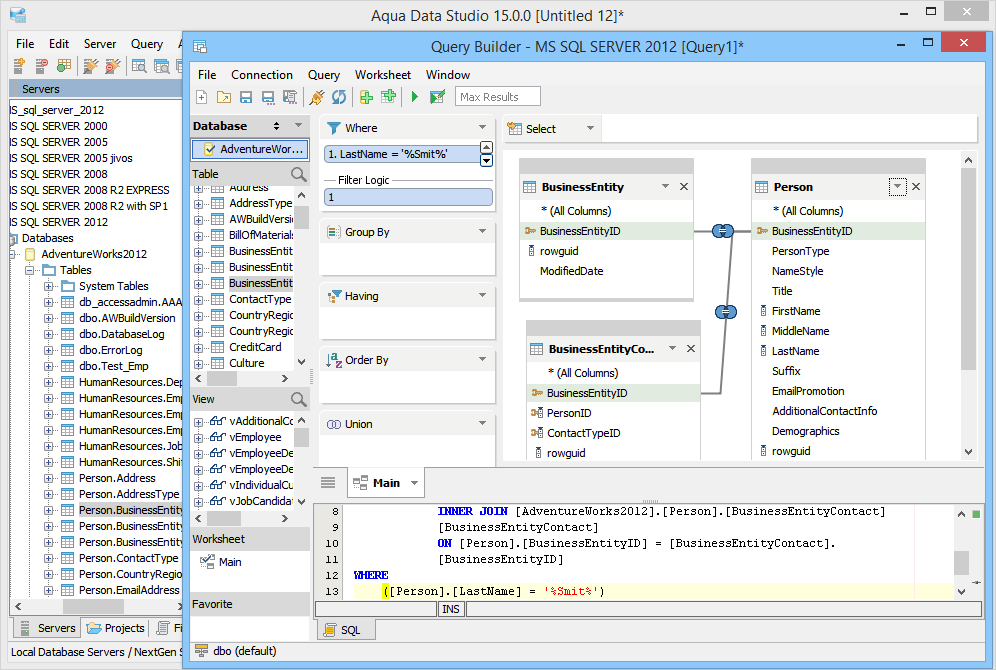Image resolution: width=996 pixels, height=670 pixels.
Task: Open BusinessEntityCo... table dropdown arrow
Action: pyautogui.click(x=673, y=349)
